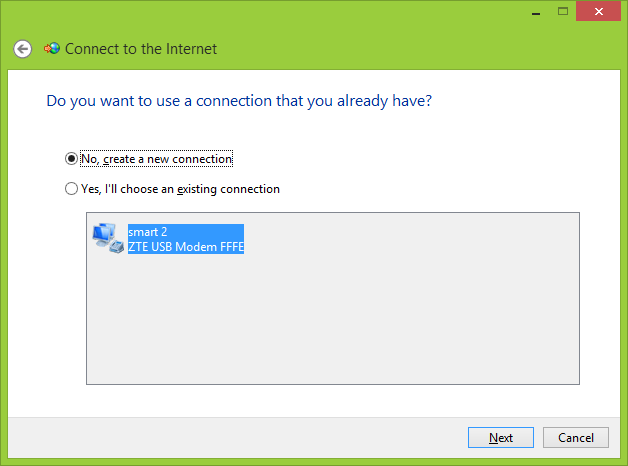Click the globe icon beside the wizard title
This screenshot has width=628, height=466.
52,48
